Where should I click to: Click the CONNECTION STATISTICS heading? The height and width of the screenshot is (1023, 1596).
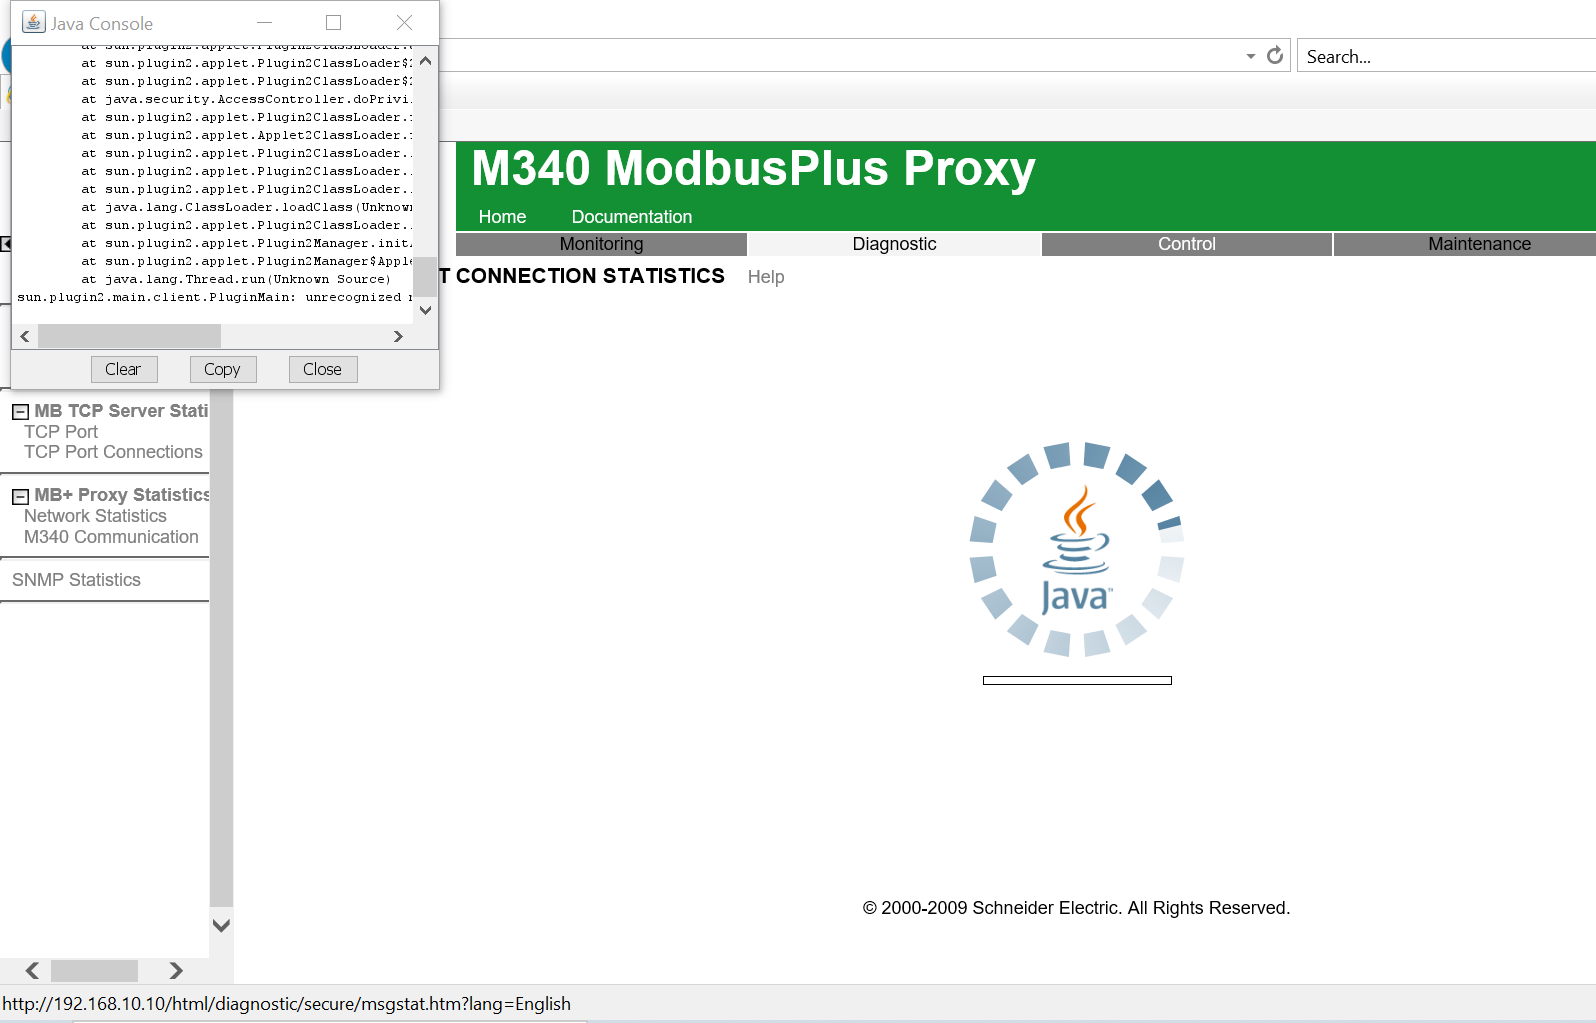coord(590,276)
